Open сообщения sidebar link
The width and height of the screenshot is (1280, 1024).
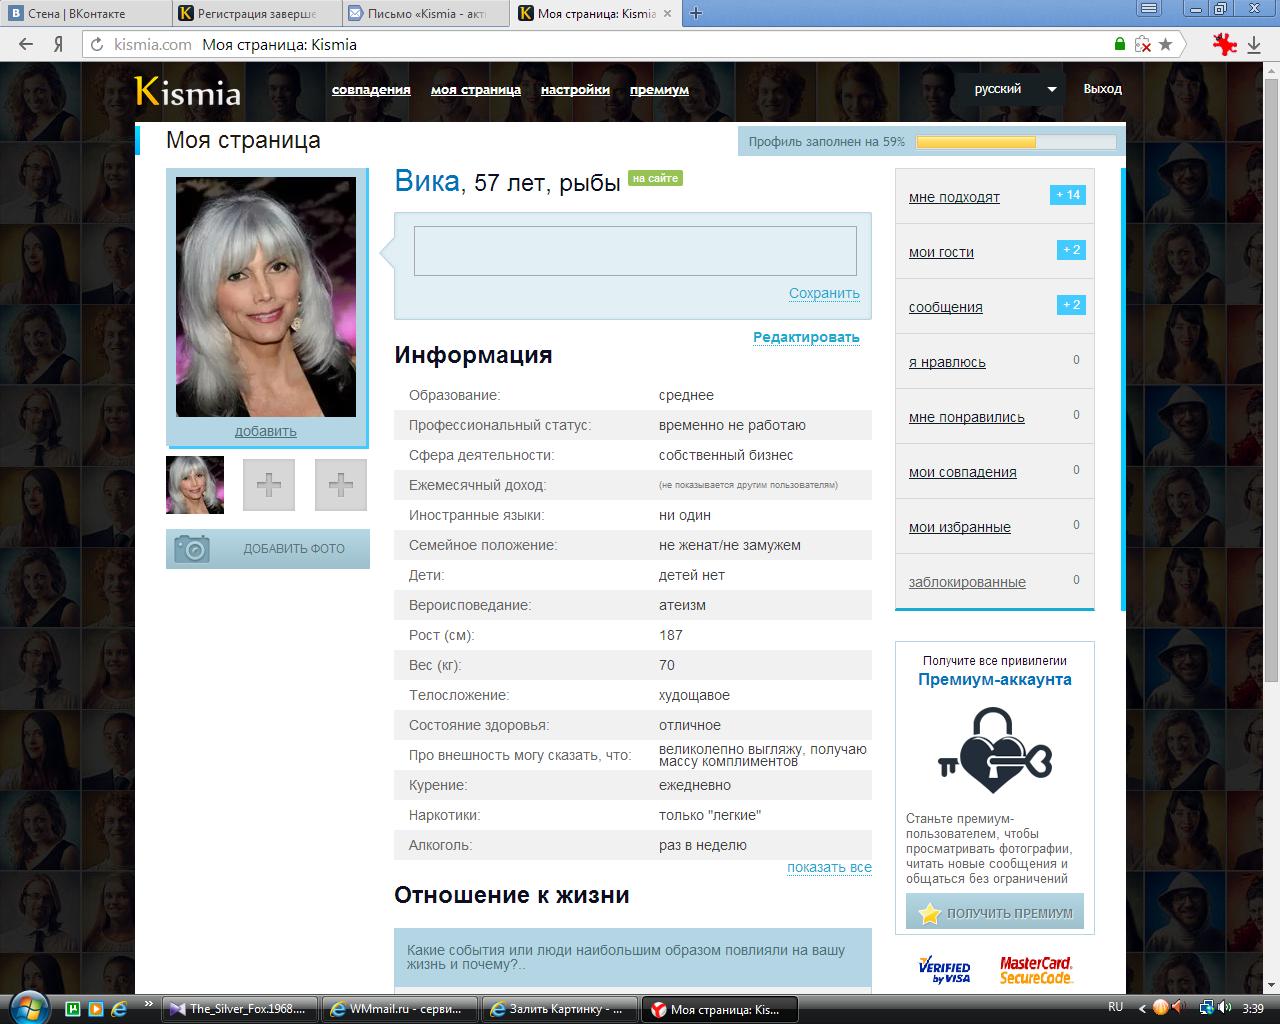[x=946, y=307]
